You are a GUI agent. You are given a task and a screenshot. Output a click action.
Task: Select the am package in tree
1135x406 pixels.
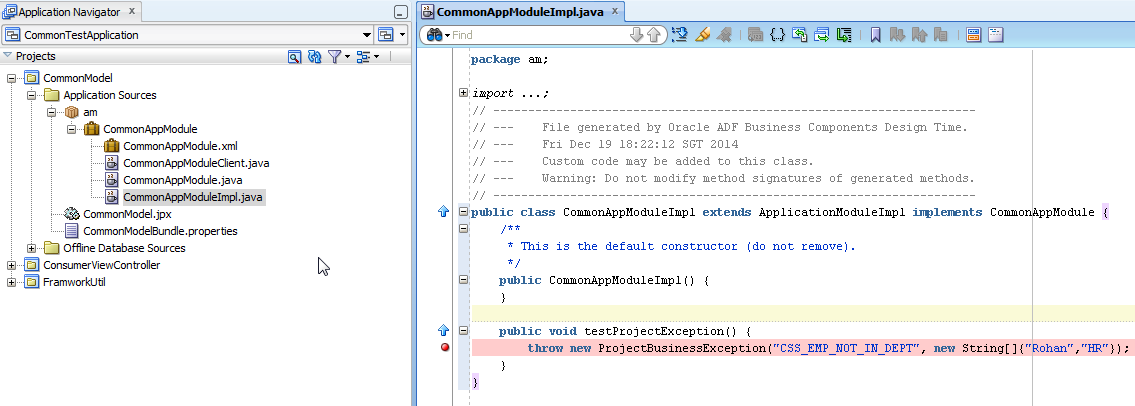click(90, 112)
